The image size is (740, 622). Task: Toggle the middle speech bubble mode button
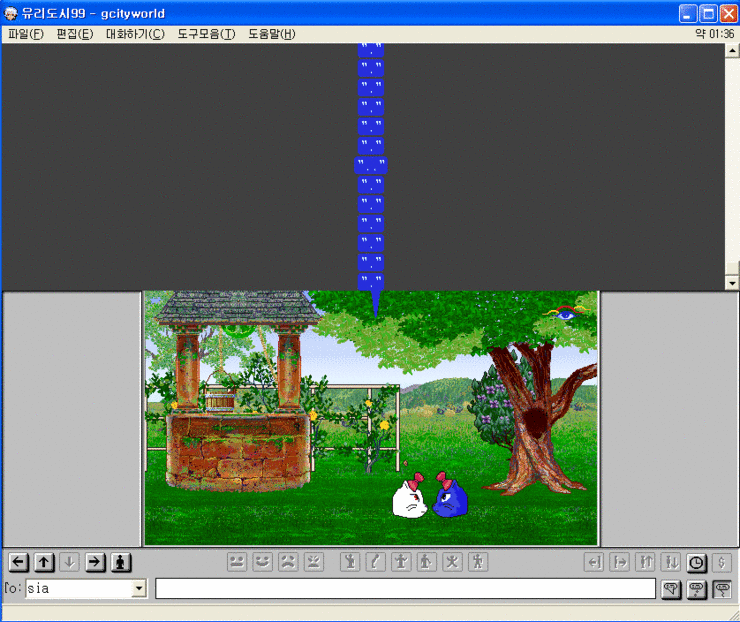pyautogui.click(x=696, y=589)
